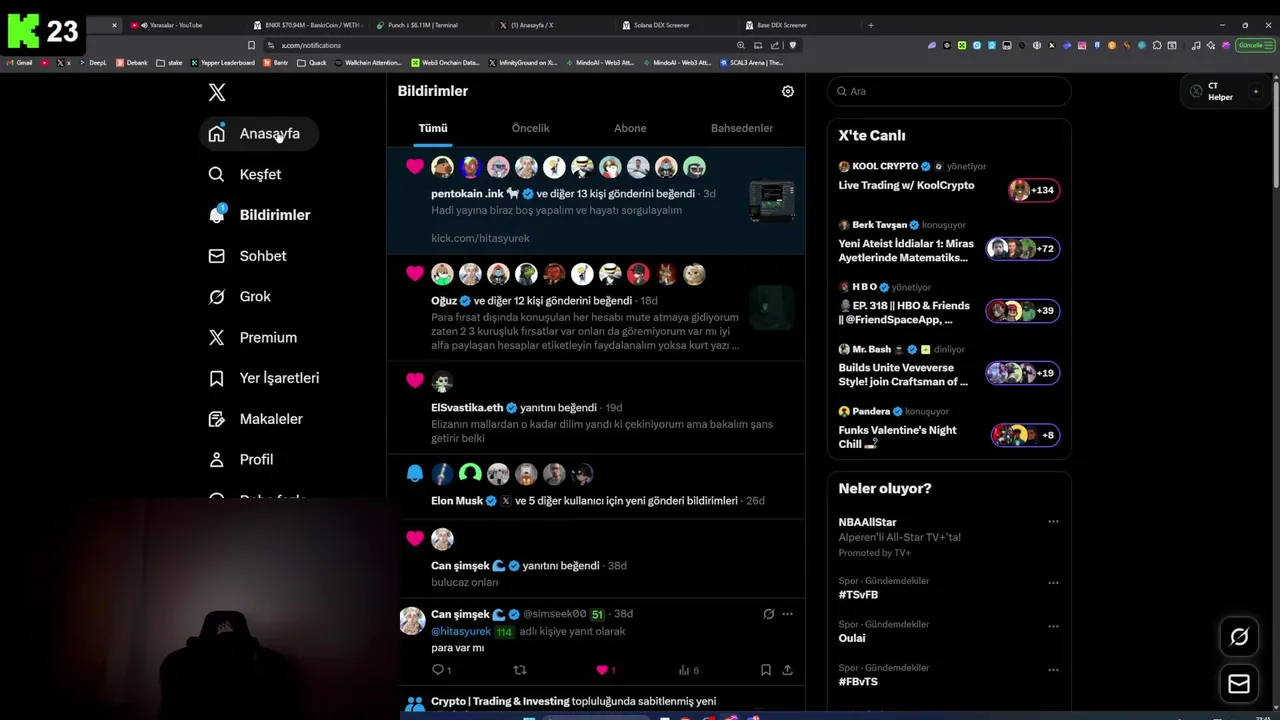
Task: Open Can şimşek's avatar on the reply post
Action: pos(412,621)
